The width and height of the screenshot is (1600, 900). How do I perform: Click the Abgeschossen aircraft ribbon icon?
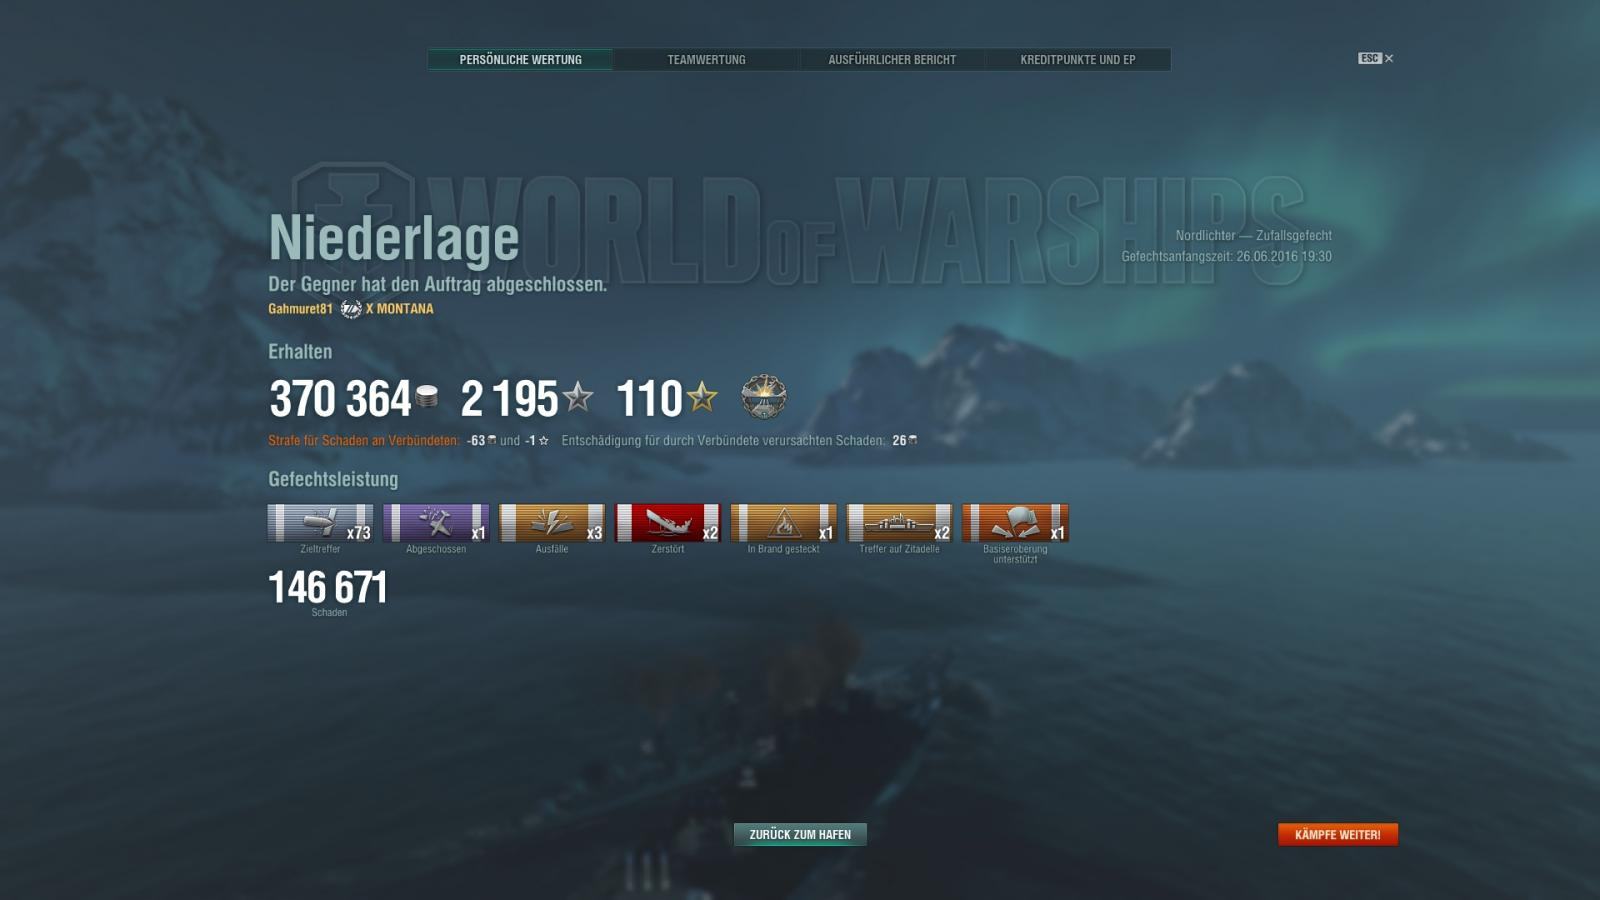[x=436, y=523]
